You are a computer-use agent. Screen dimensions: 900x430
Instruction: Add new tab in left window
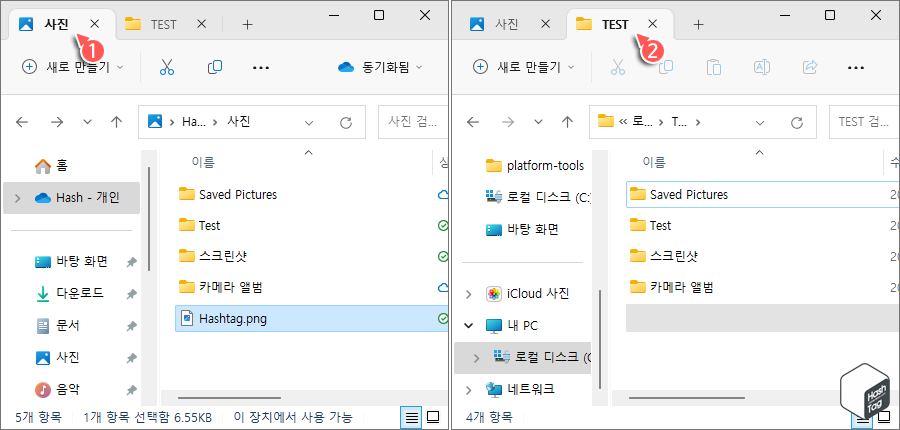[x=247, y=25]
